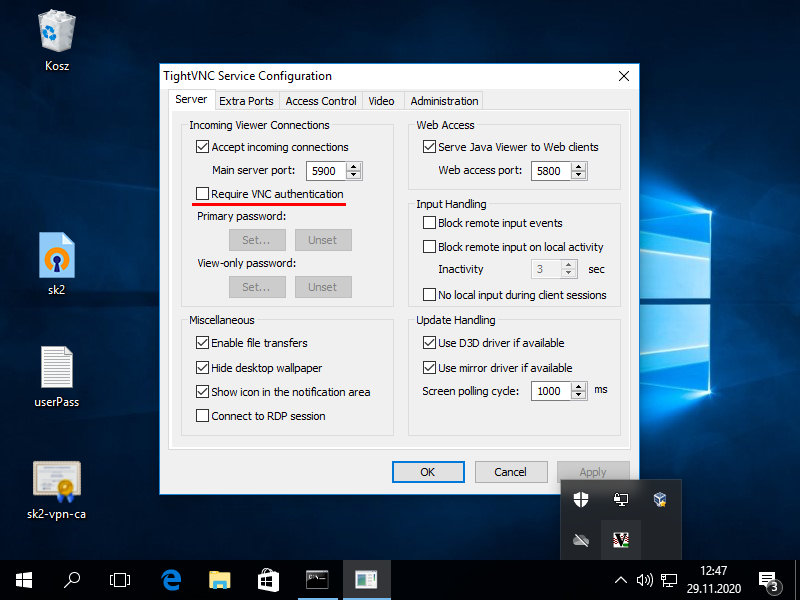Collapse the hidden tray icons chevron
The width and height of the screenshot is (800, 600).
point(621,580)
